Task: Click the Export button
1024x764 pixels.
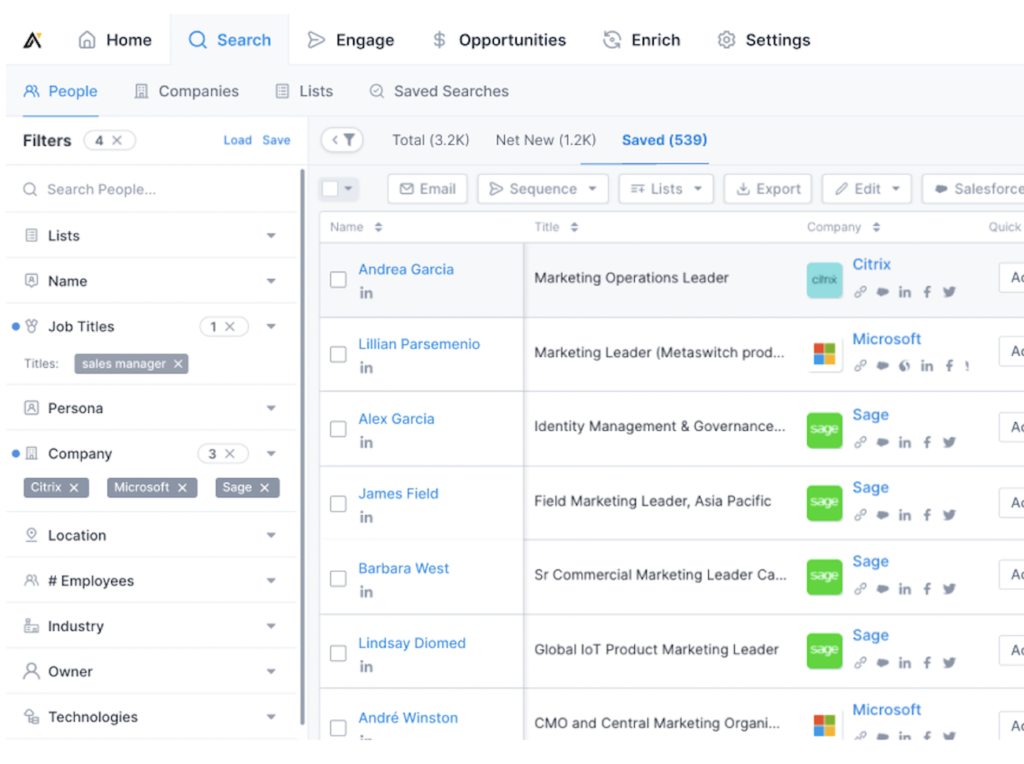Action: [x=768, y=189]
